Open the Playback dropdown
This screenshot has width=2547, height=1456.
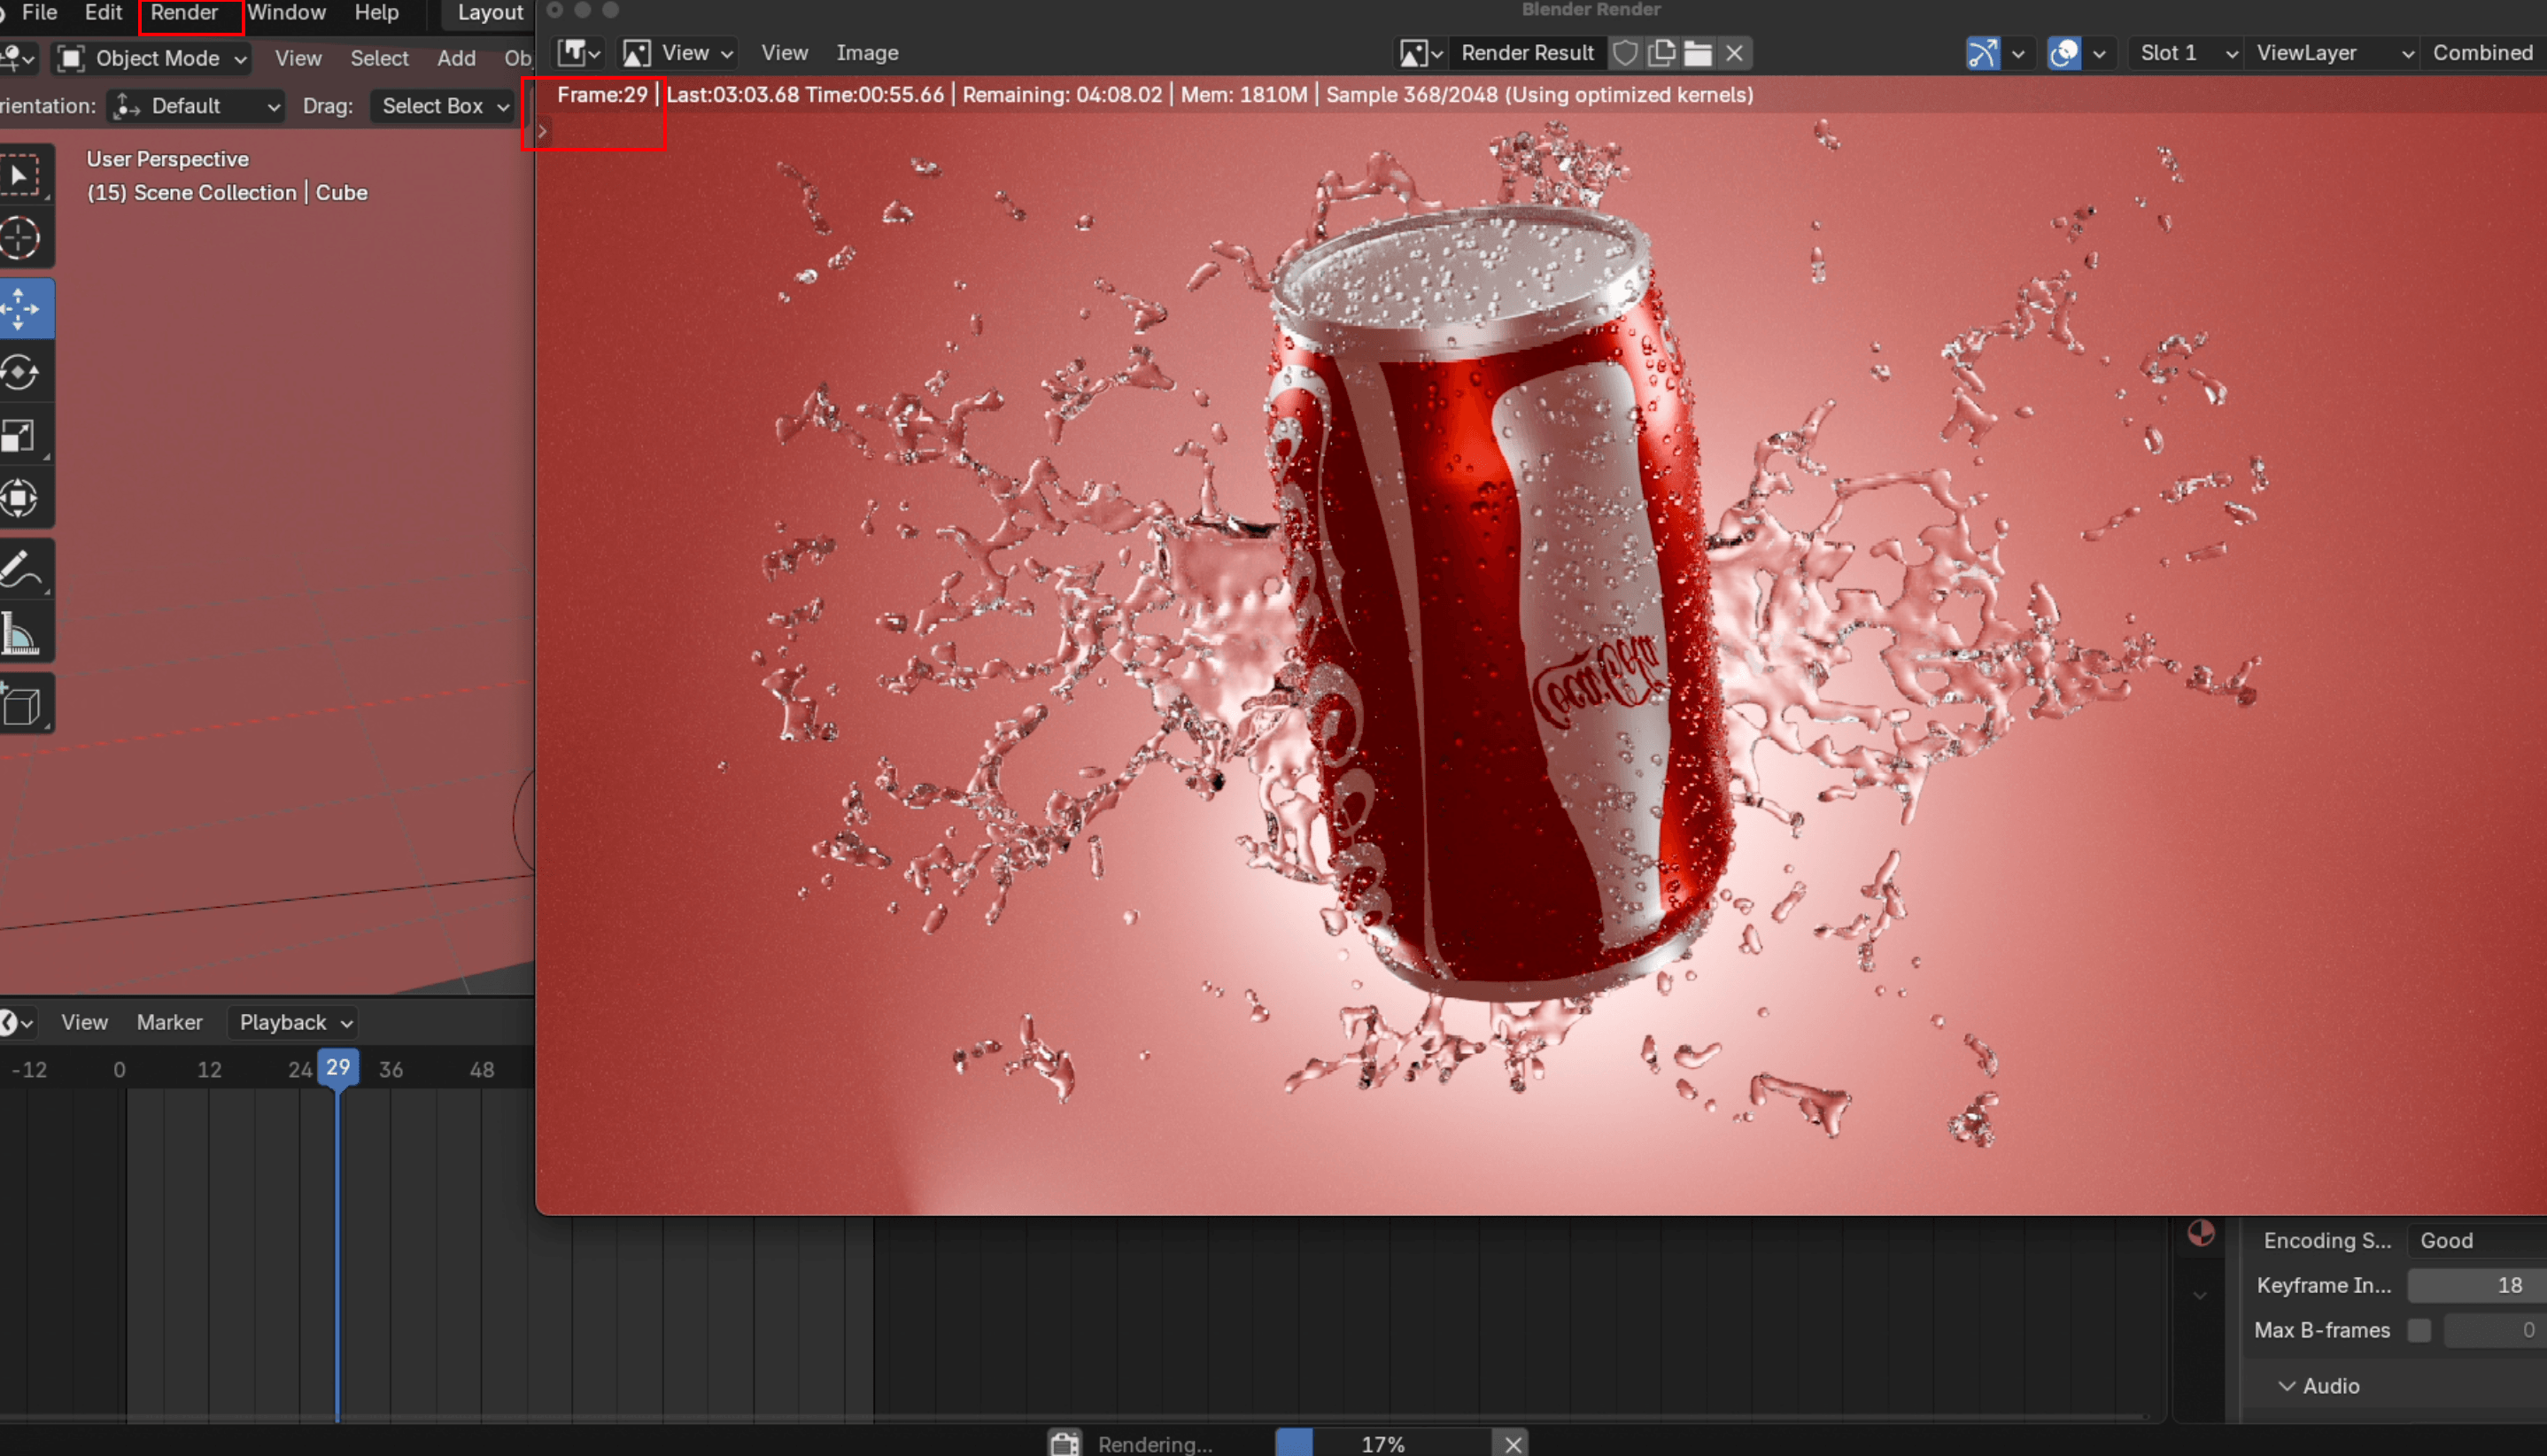coord(293,1022)
